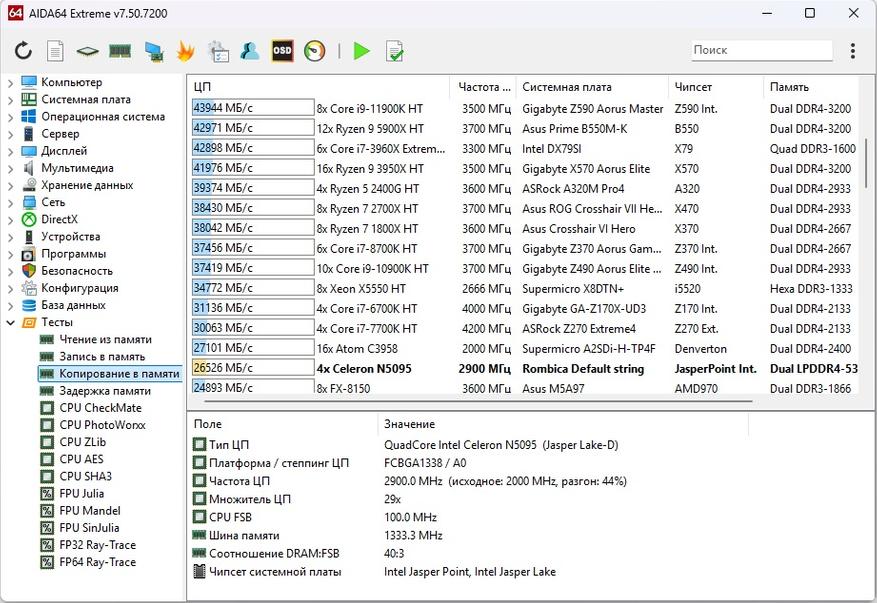
Task: Expand the Мультимедиа tree node
Action: point(10,169)
